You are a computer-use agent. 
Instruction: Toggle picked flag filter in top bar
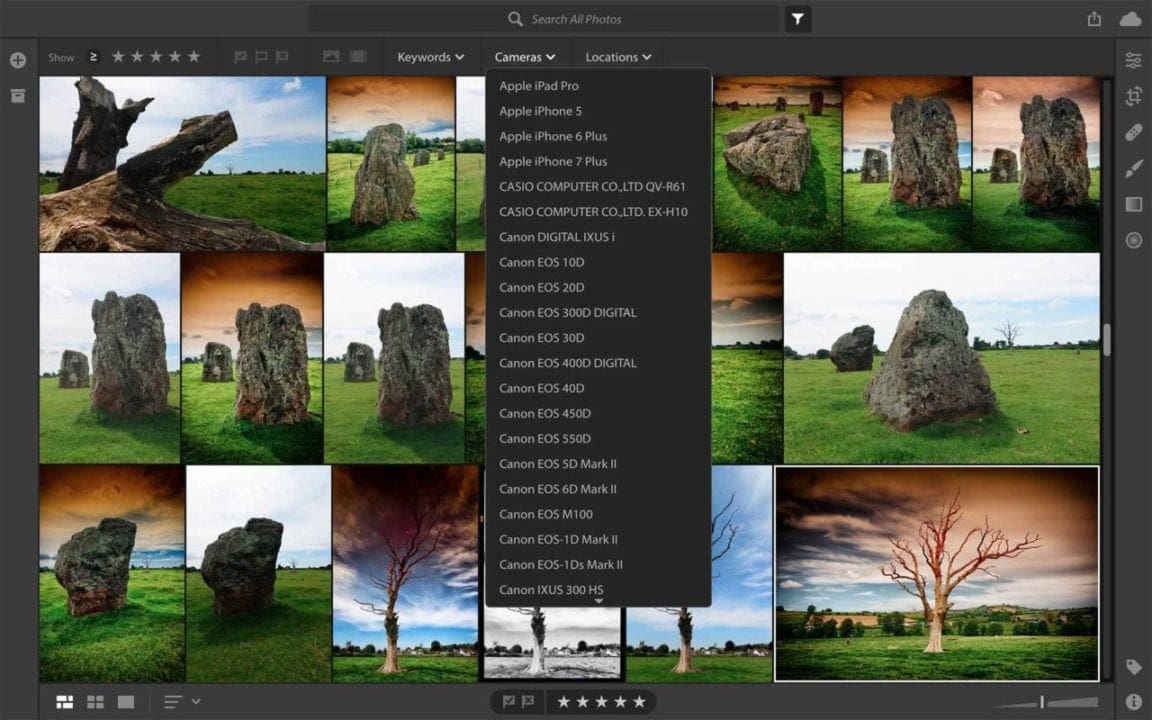[240, 57]
